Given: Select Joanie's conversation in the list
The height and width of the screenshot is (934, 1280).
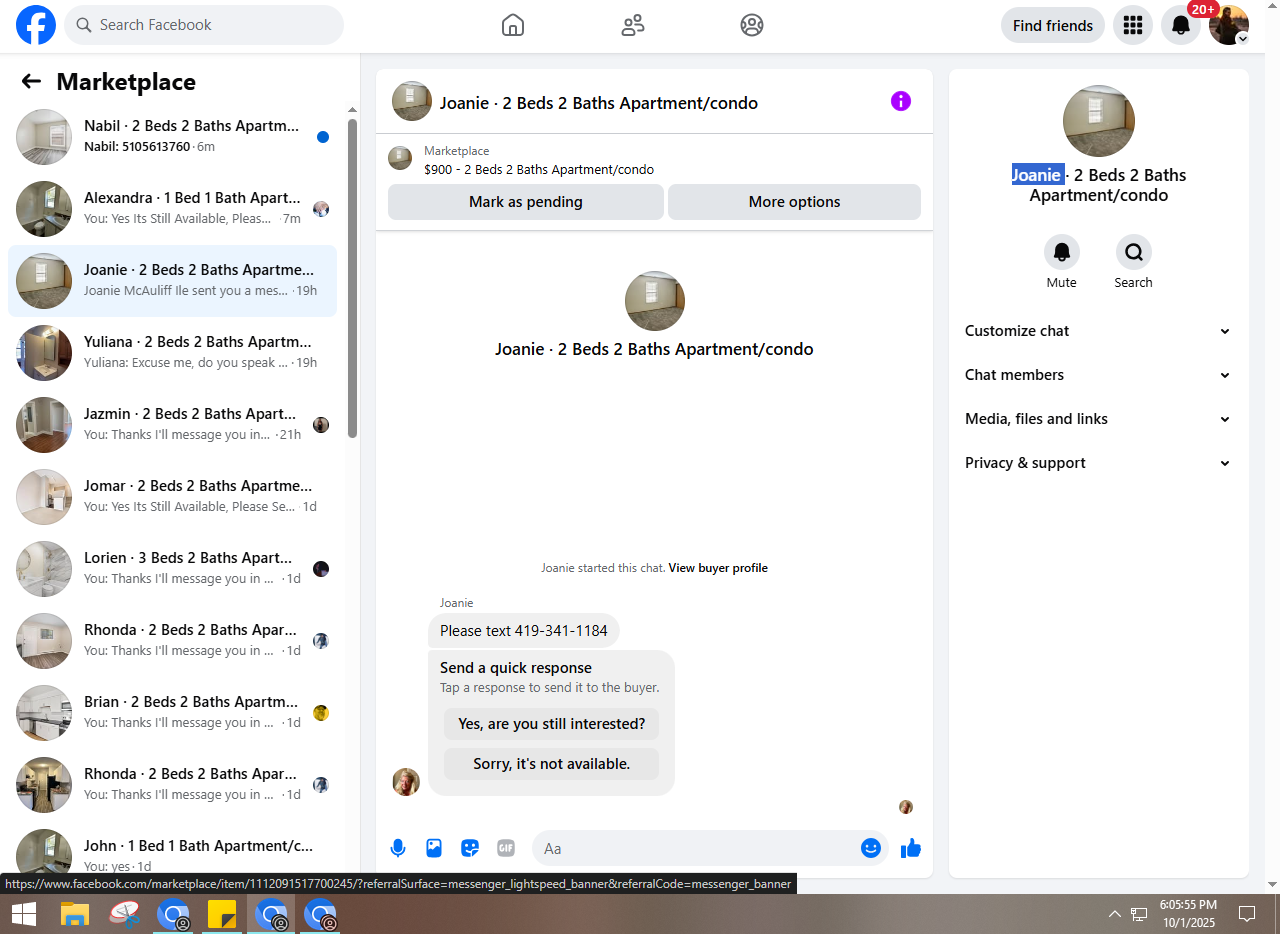Looking at the screenshot, I should click(172, 281).
